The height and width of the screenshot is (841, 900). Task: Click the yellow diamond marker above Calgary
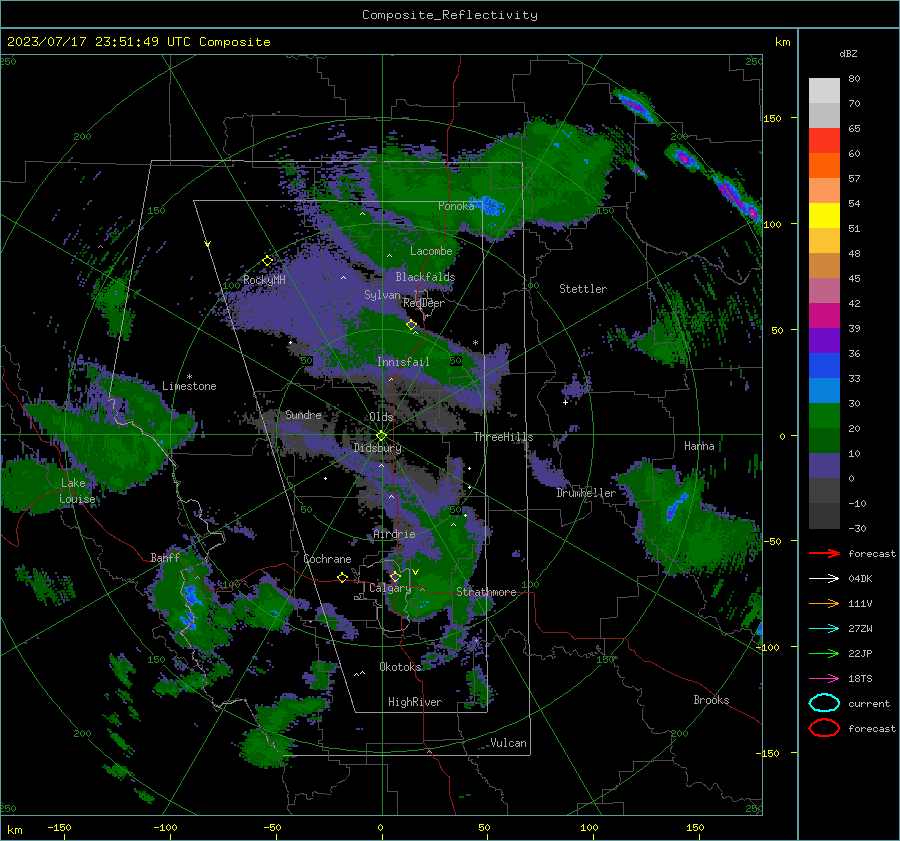[x=395, y=576]
